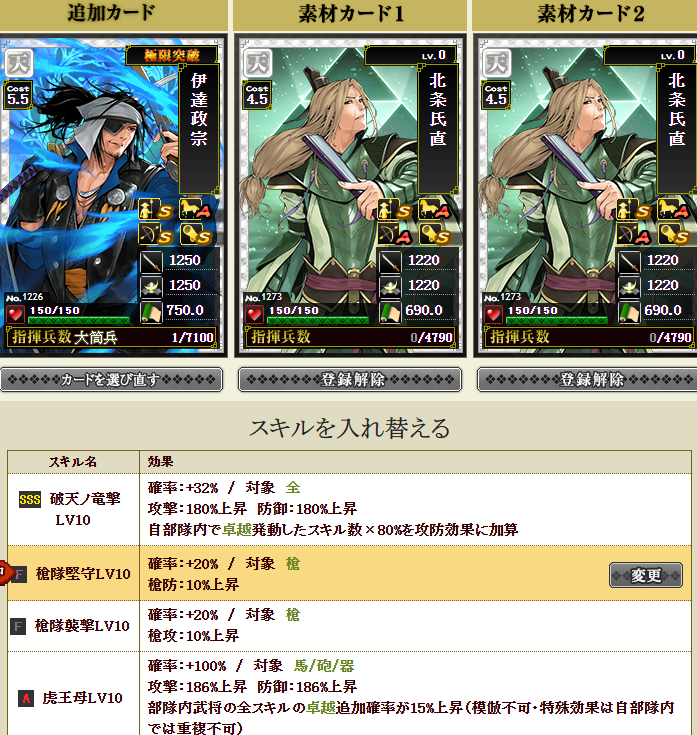The width and height of the screenshot is (697, 735).
Task: Click the 卓越 link in 破天ノ竜撃 description
Action: coord(237,530)
